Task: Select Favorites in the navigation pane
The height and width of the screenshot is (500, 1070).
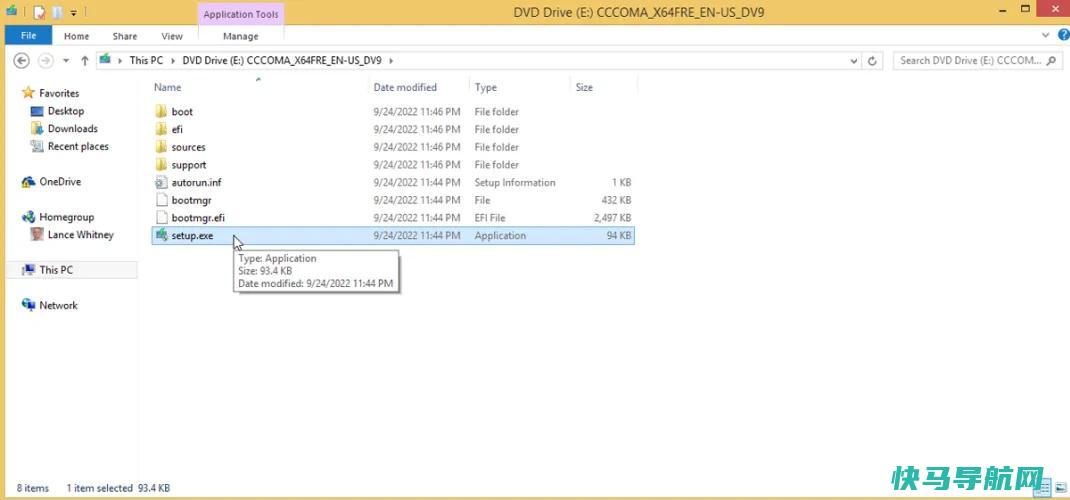Action: 59,93
